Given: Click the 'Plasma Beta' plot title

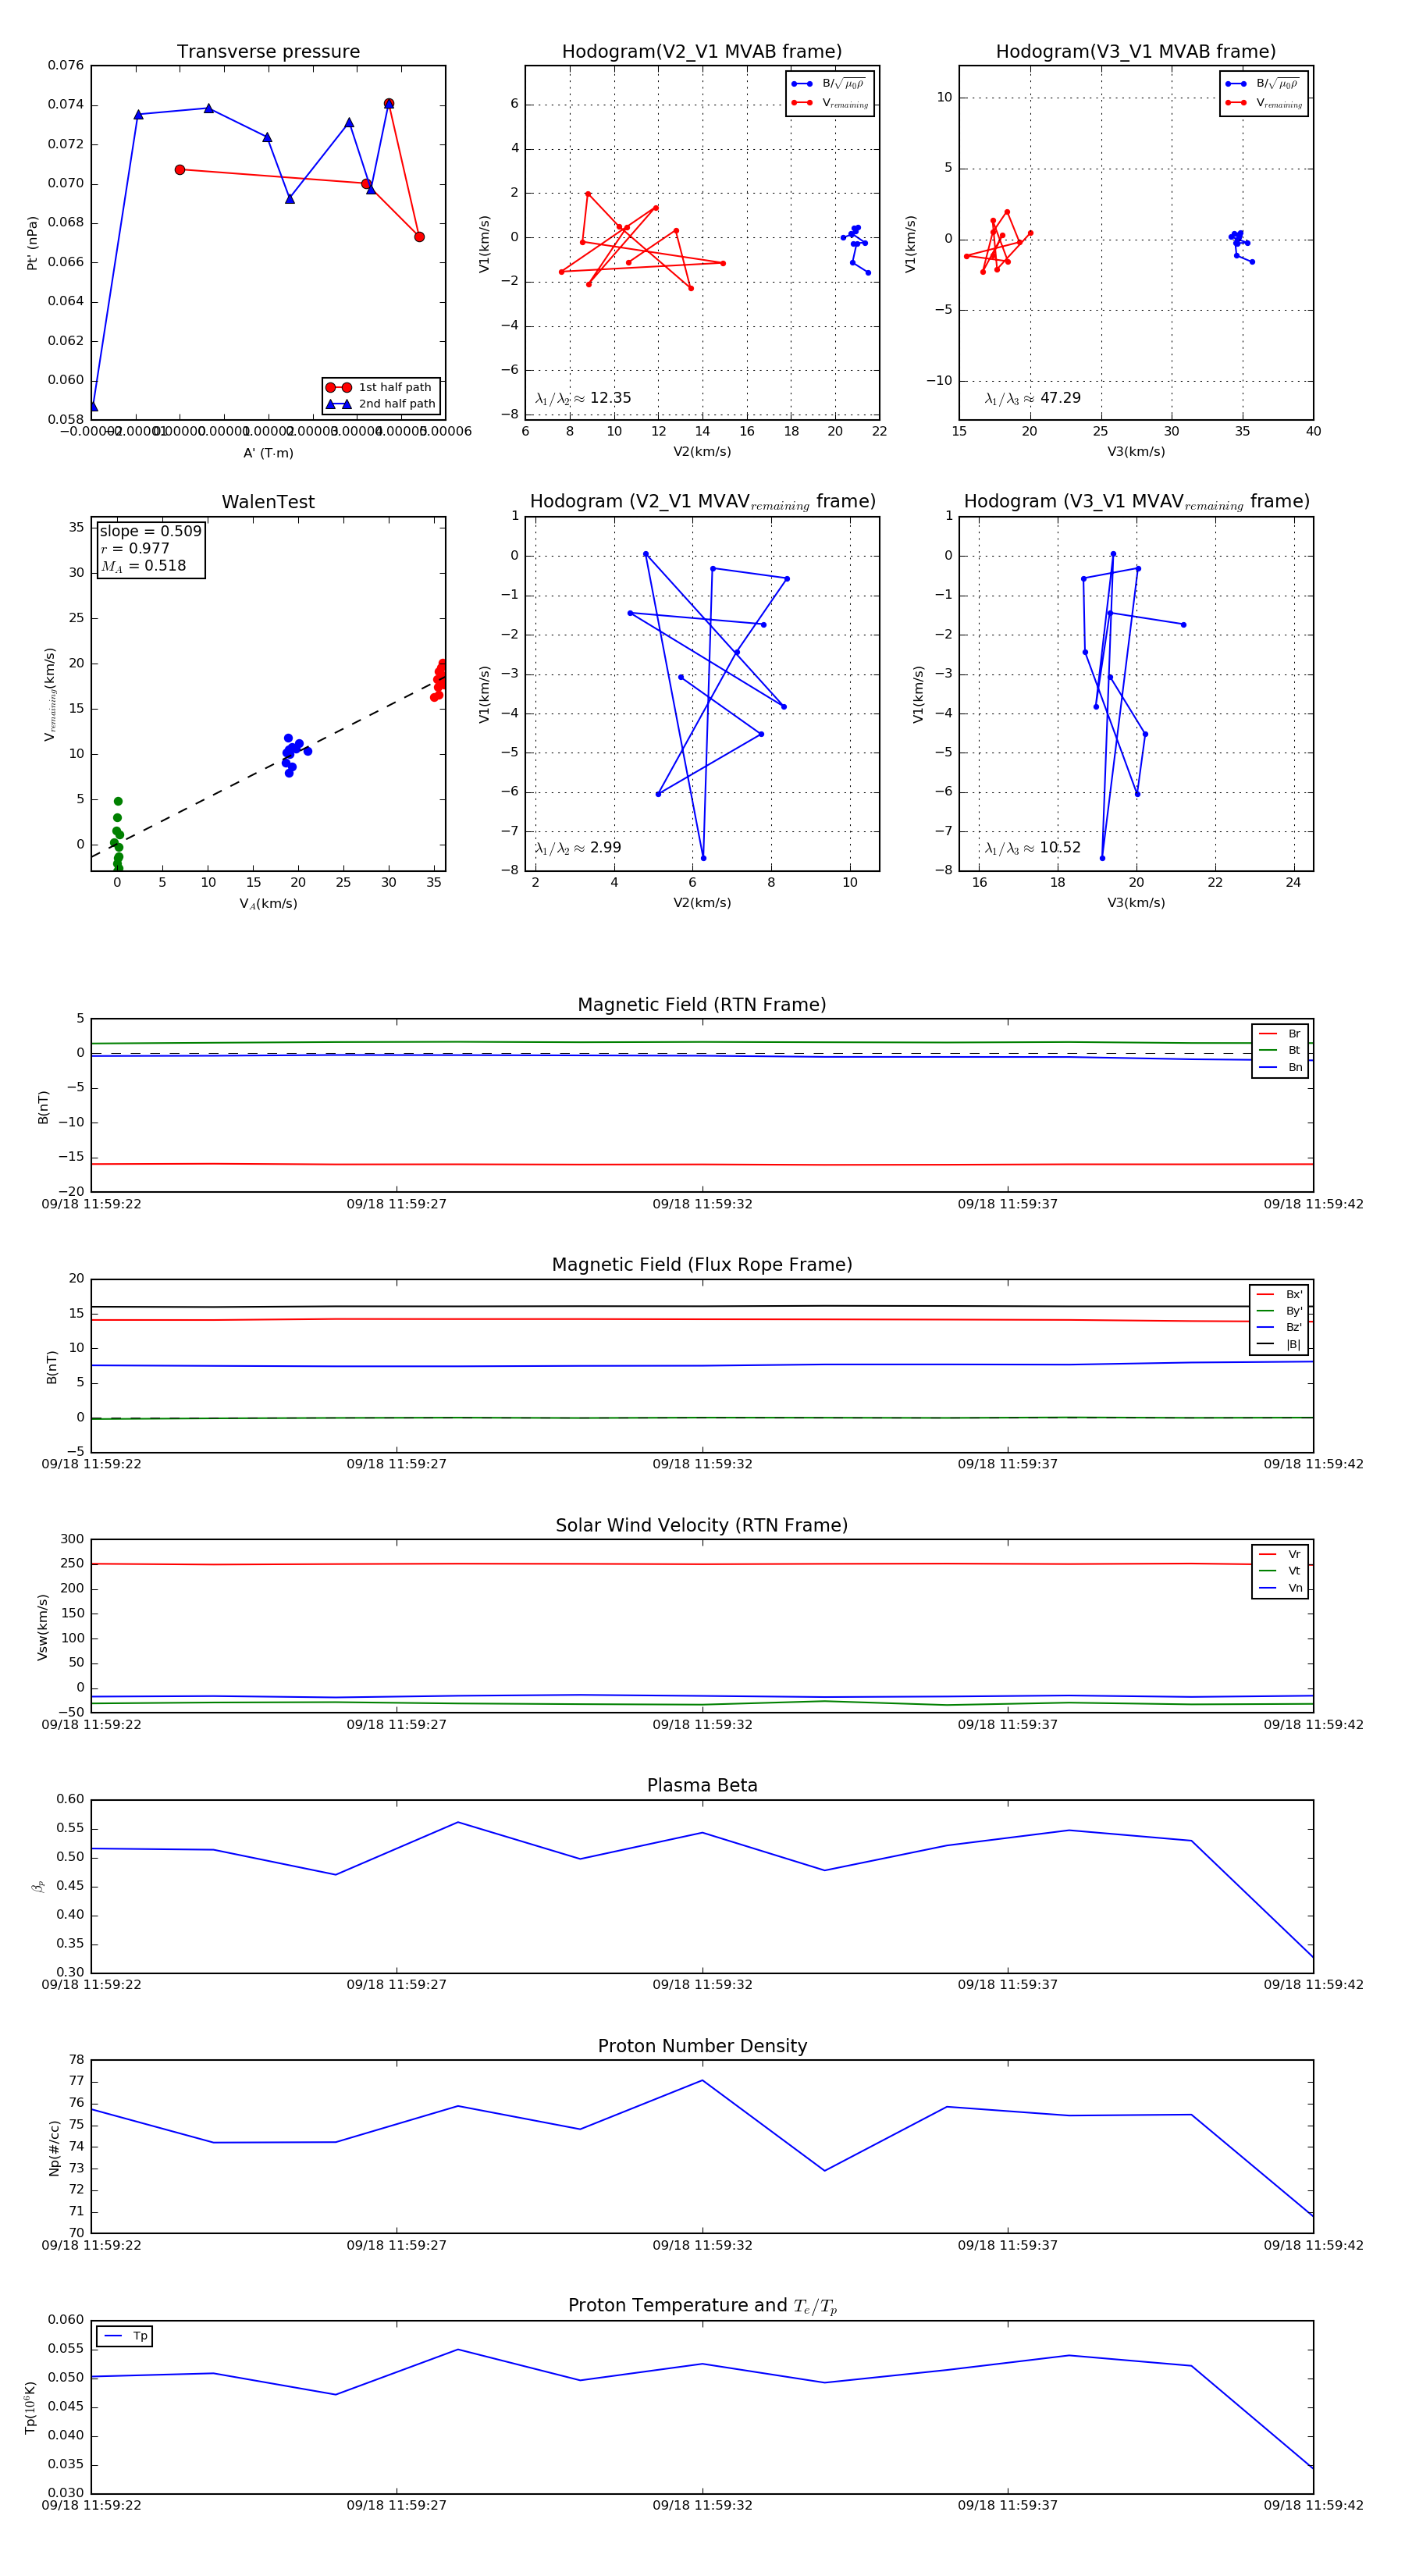Looking at the screenshot, I should coord(701,1785).
